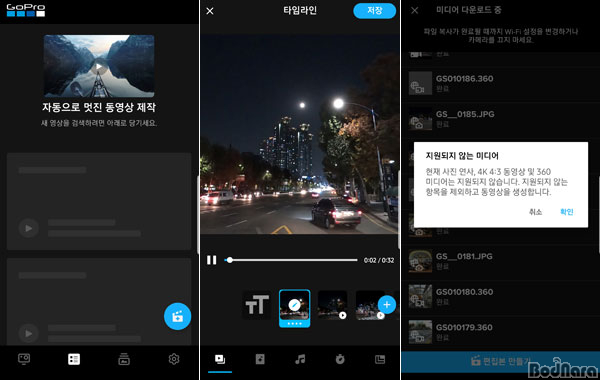
Task: Play the mountain lake sample video thumbnail
Action: (x=99, y=66)
